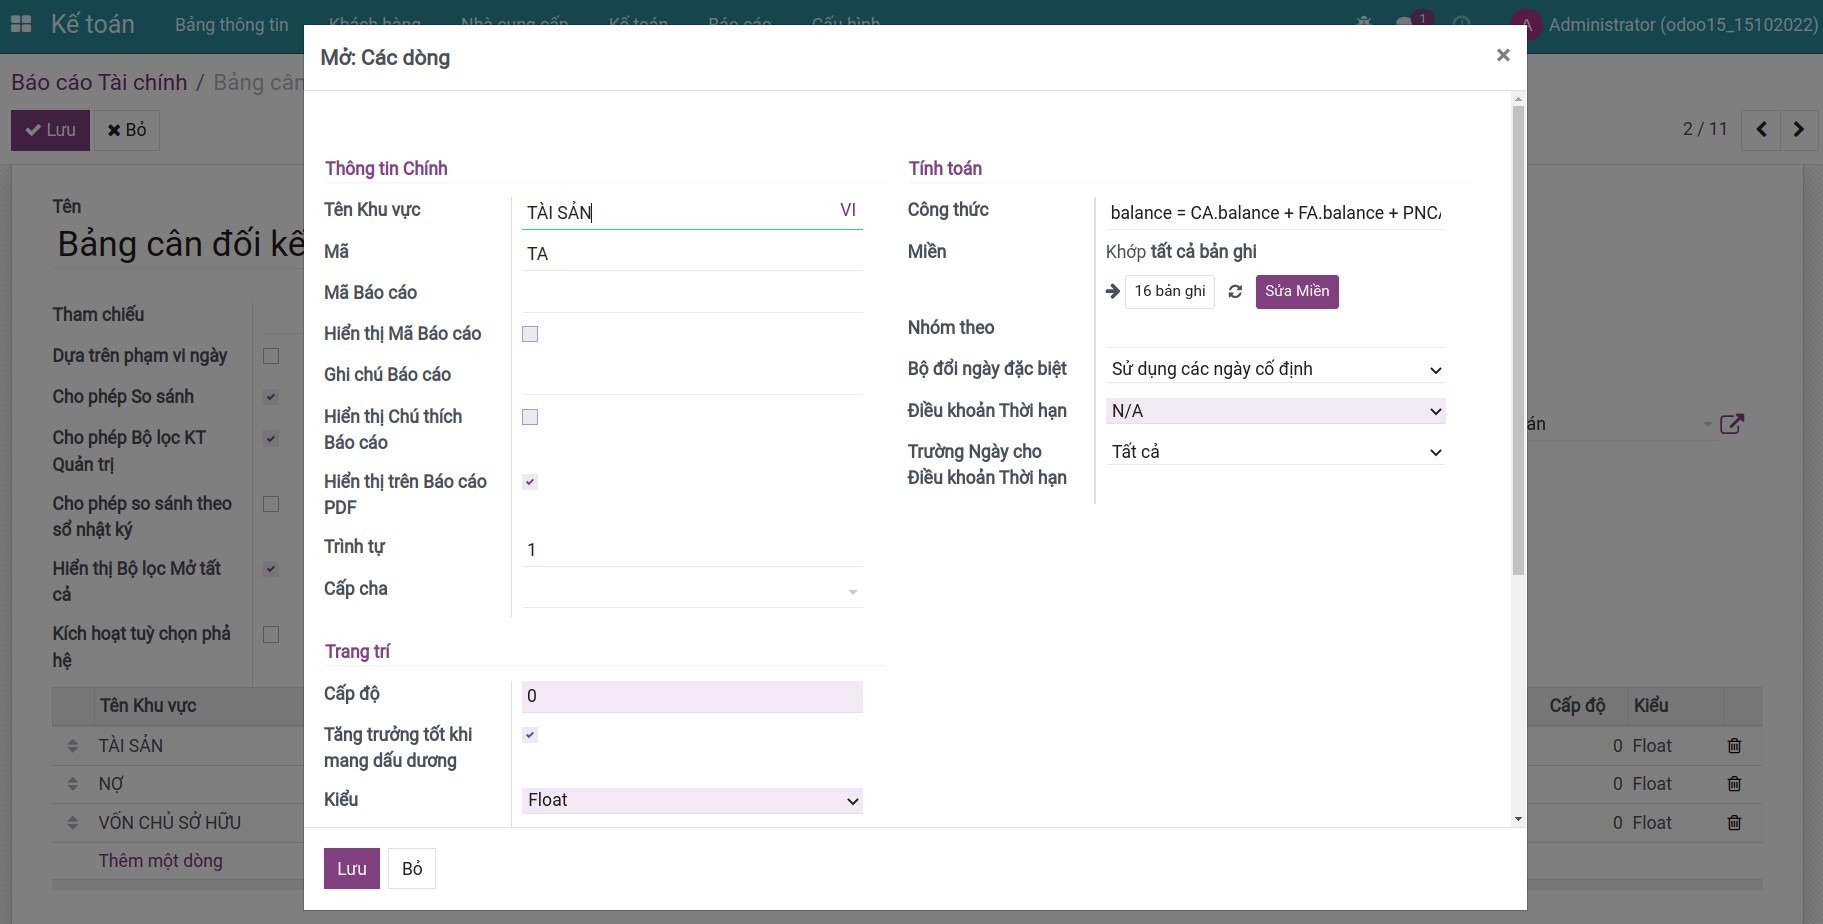Viewport: 1823px width, 924px height.
Task: Click Lưu button in dialog footer
Action: click(351, 868)
